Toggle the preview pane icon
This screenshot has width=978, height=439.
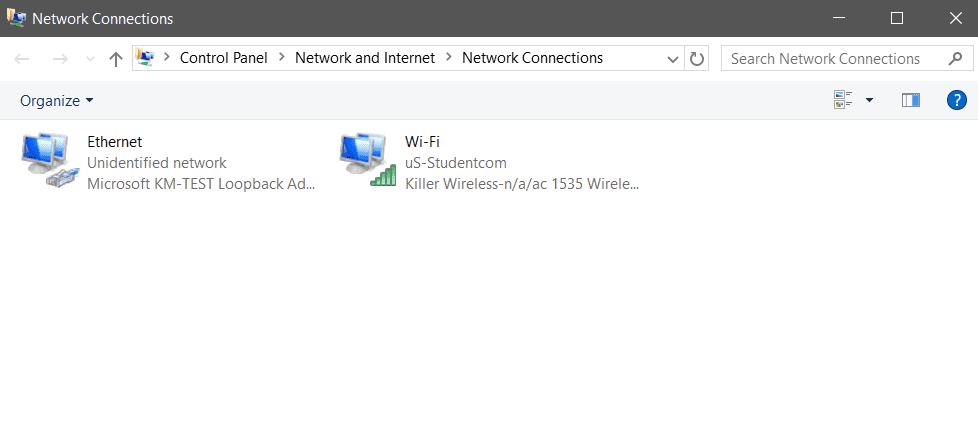910,100
